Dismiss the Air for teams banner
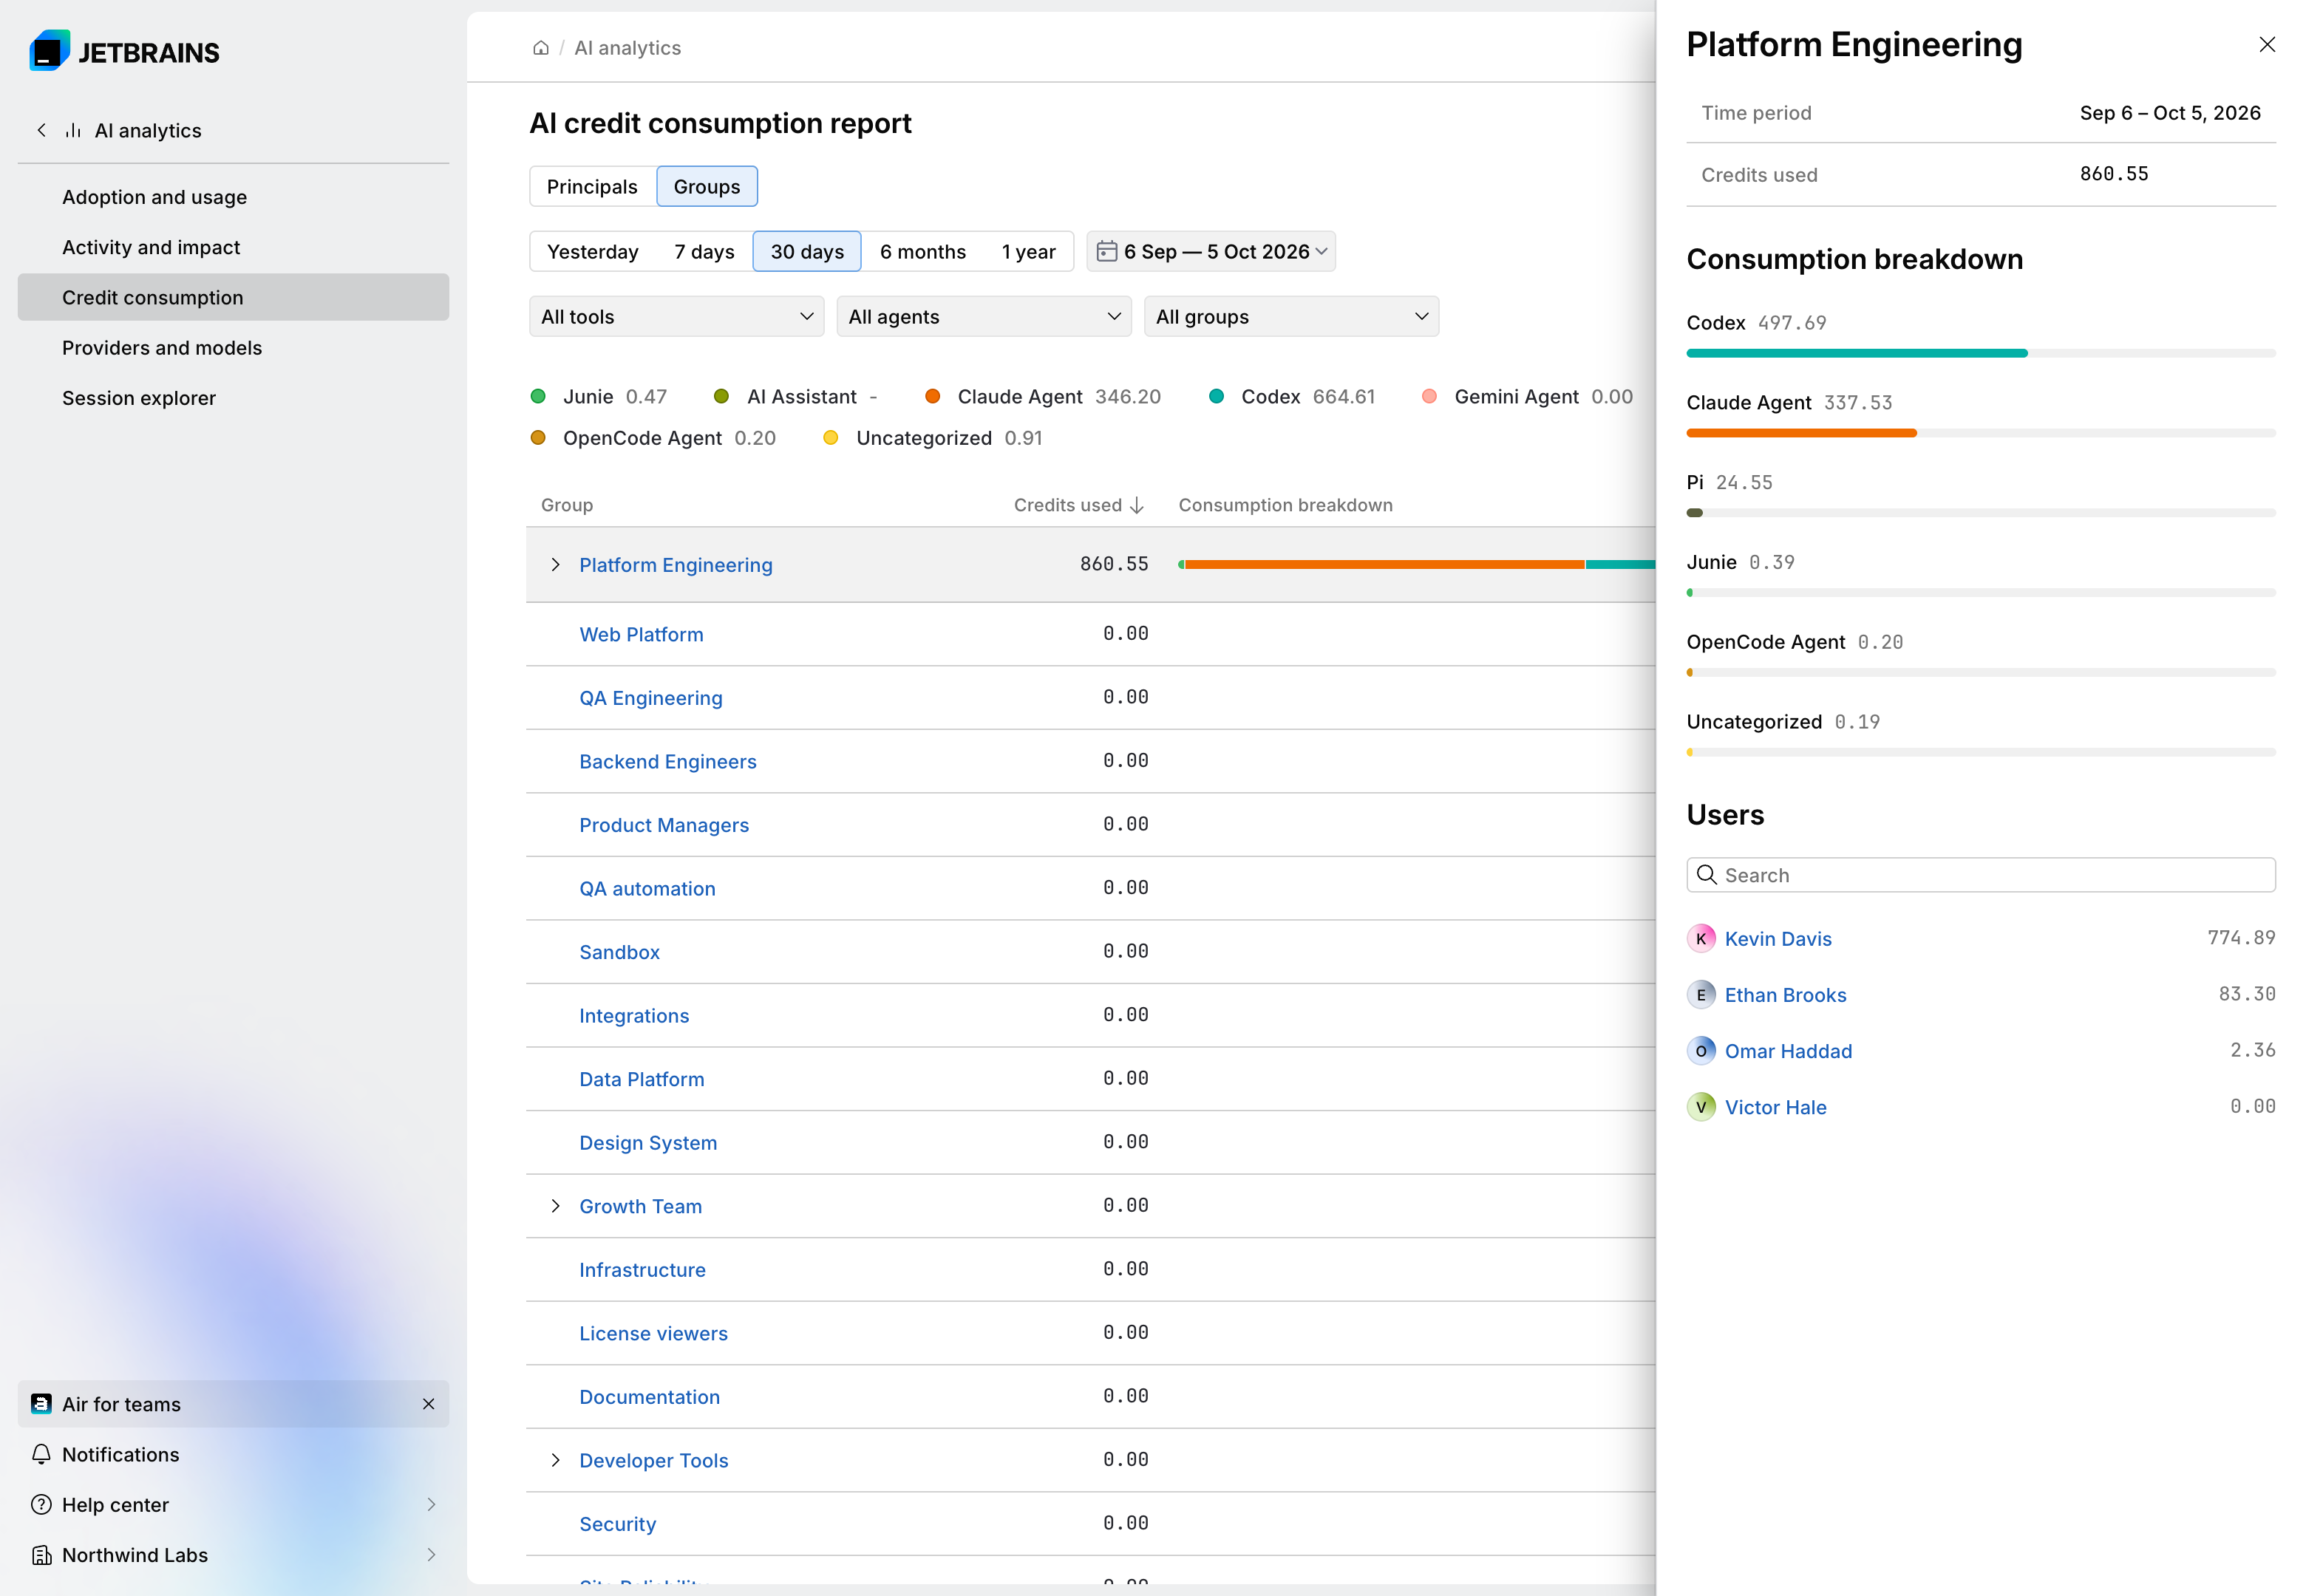Screen dimensions: 2306x1596 tap(428, 1404)
